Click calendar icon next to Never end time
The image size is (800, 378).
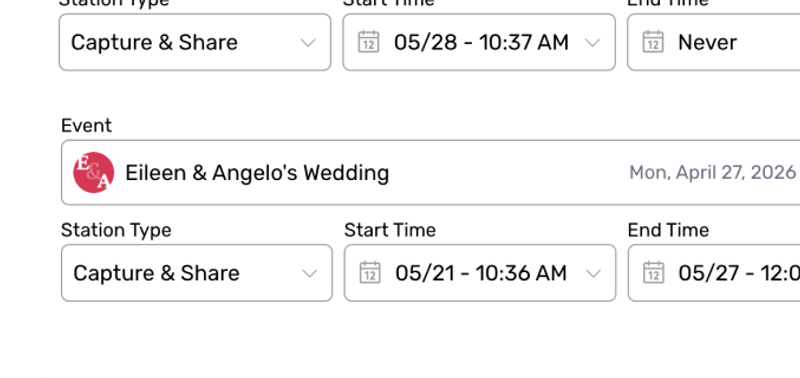pyautogui.click(x=653, y=42)
